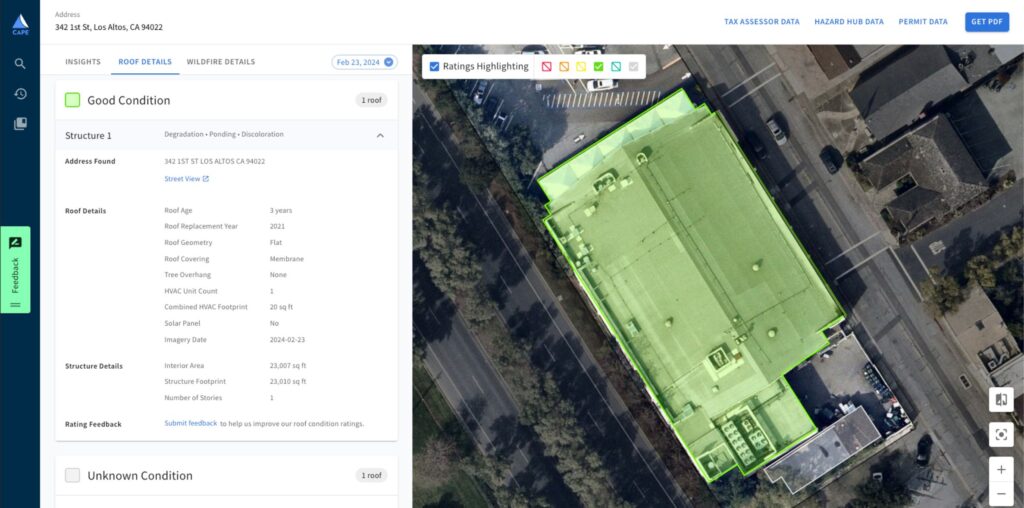Click the CAPE logo
This screenshot has height=508, width=1024.
(20, 22)
